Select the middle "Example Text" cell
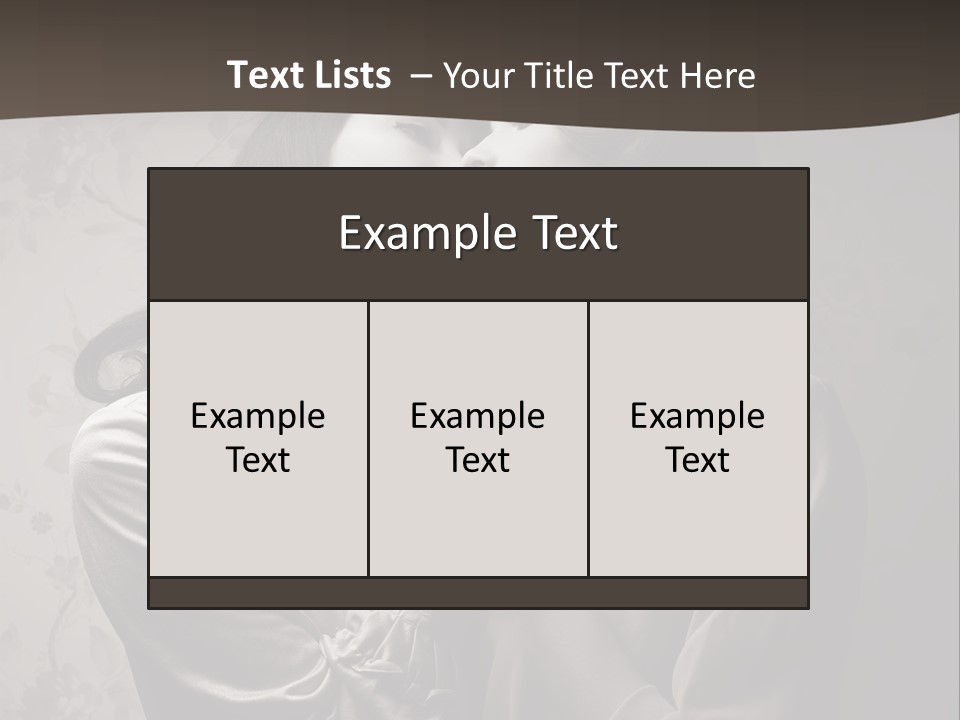The width and height of the screenshot is (960, 720). 478,438
